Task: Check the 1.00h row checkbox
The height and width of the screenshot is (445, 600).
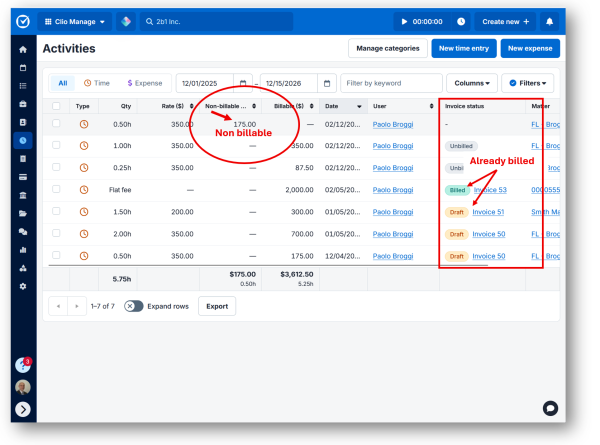Action: coord(56,145)
